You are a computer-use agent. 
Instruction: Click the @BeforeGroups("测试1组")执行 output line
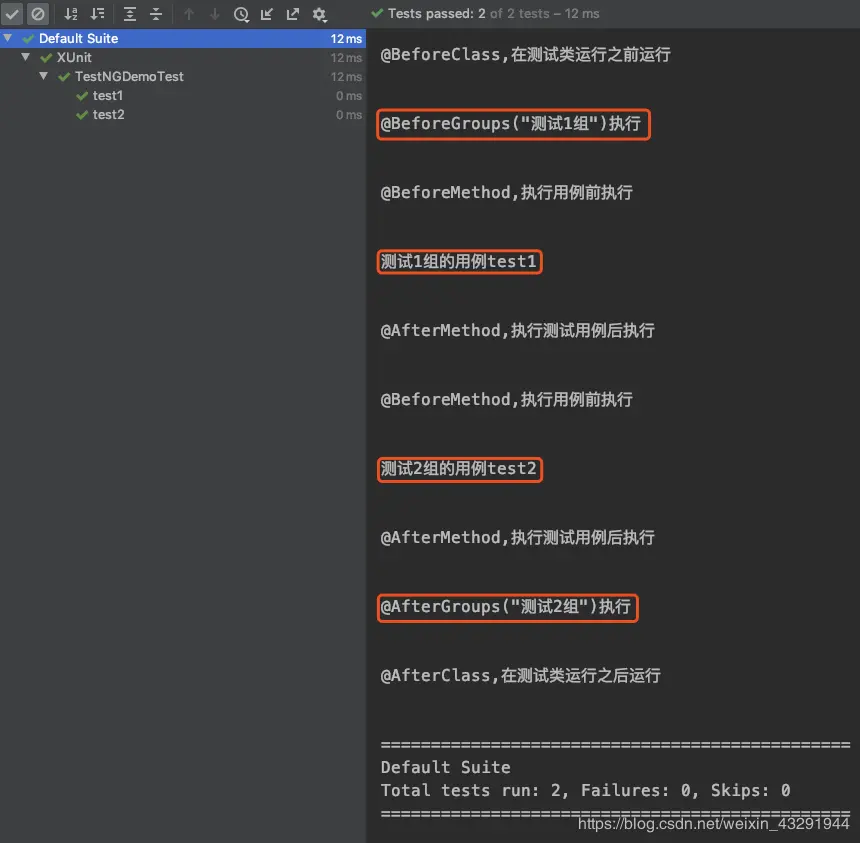coord(511,123)
